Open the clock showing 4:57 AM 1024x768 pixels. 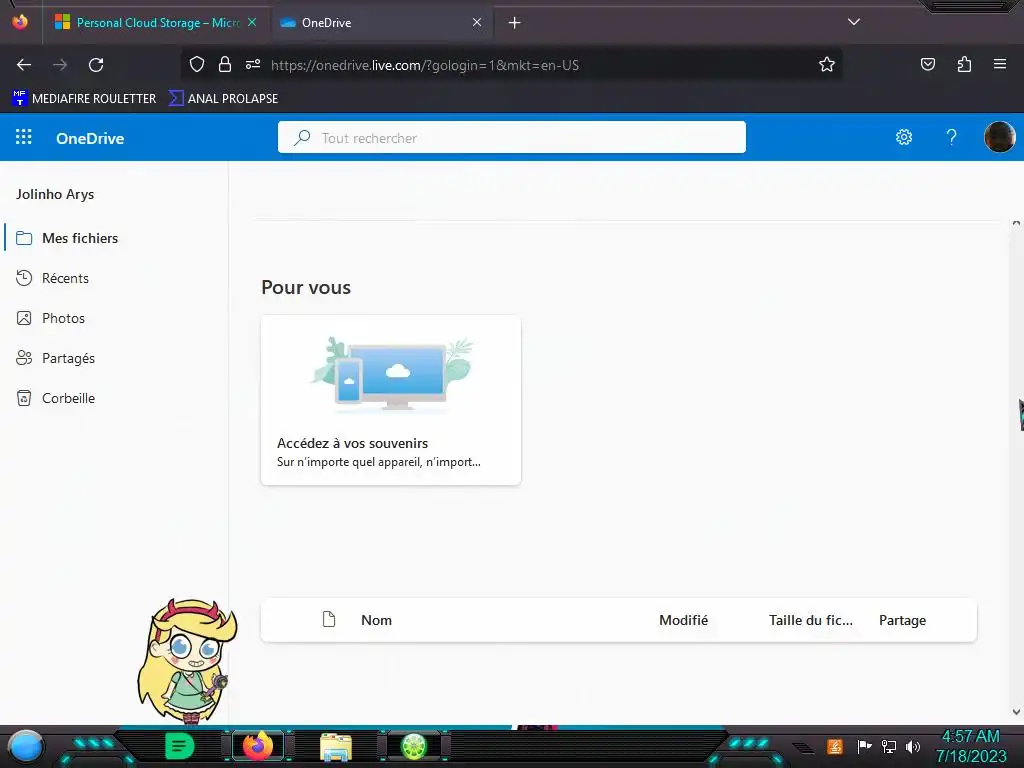coord(971,746)
